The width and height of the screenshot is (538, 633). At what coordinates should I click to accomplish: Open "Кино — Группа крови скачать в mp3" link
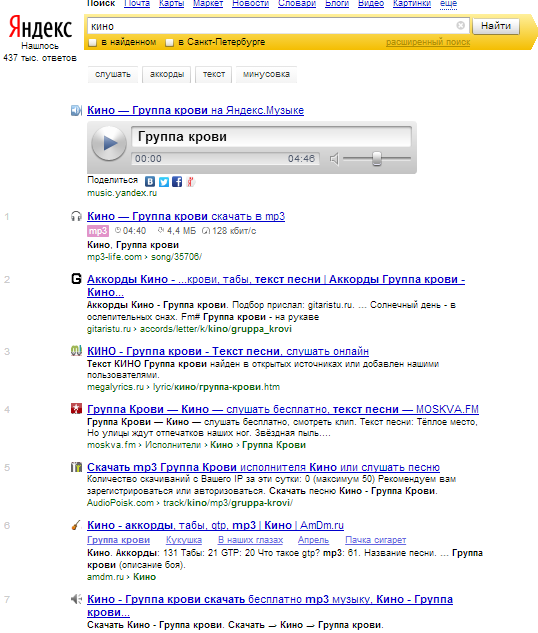point(186,216)
